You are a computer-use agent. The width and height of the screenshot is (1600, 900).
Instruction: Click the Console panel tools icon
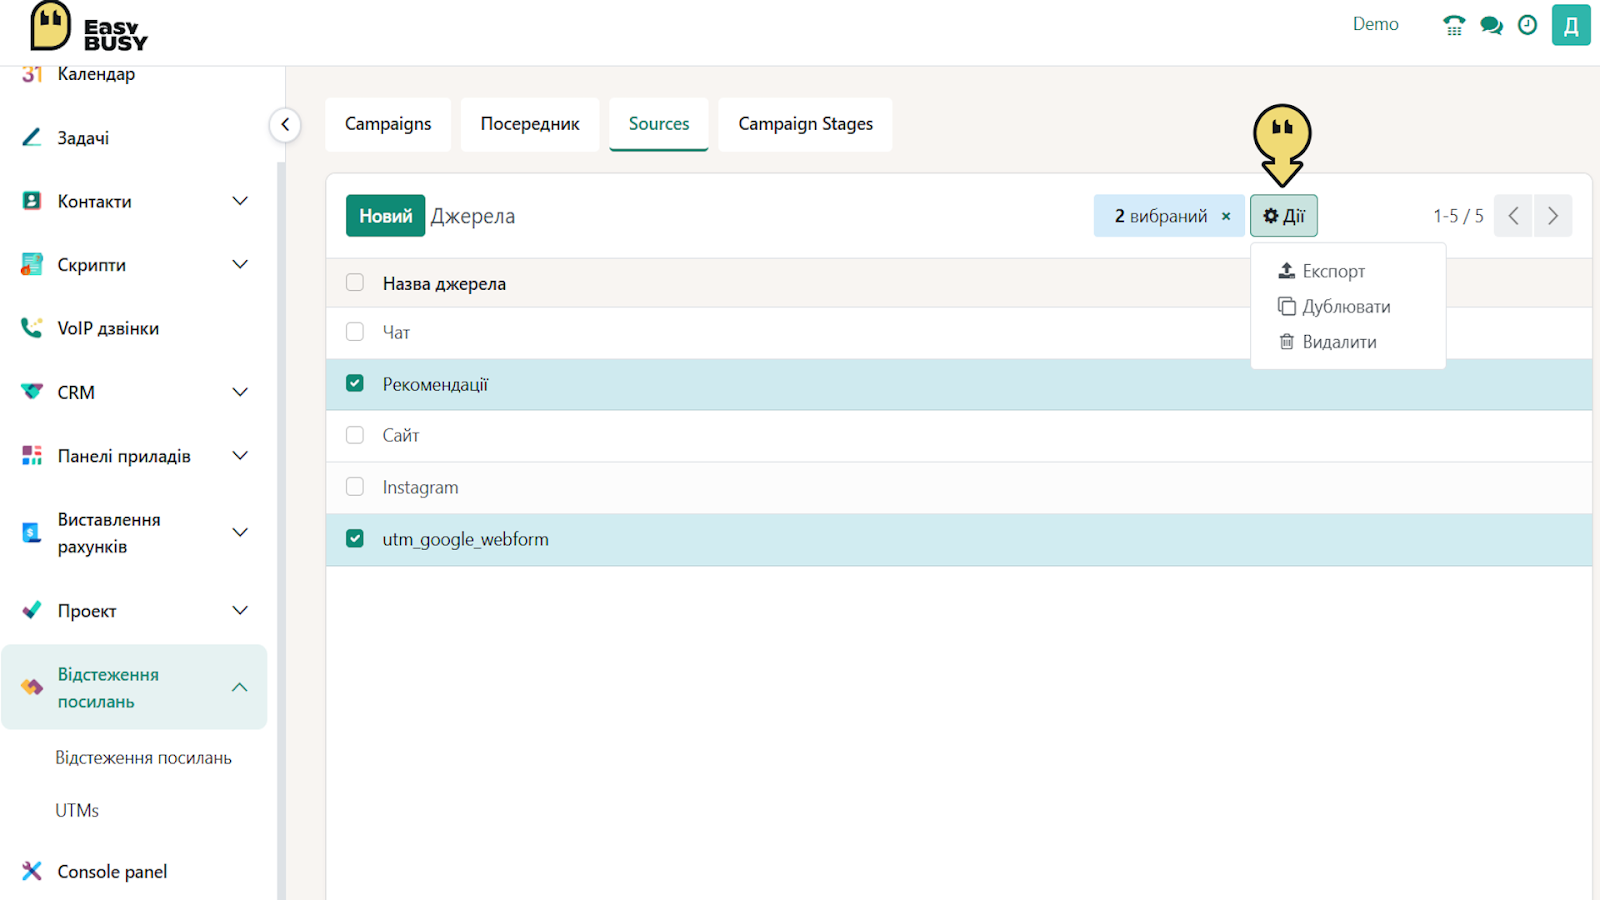(x=32, y=871)
